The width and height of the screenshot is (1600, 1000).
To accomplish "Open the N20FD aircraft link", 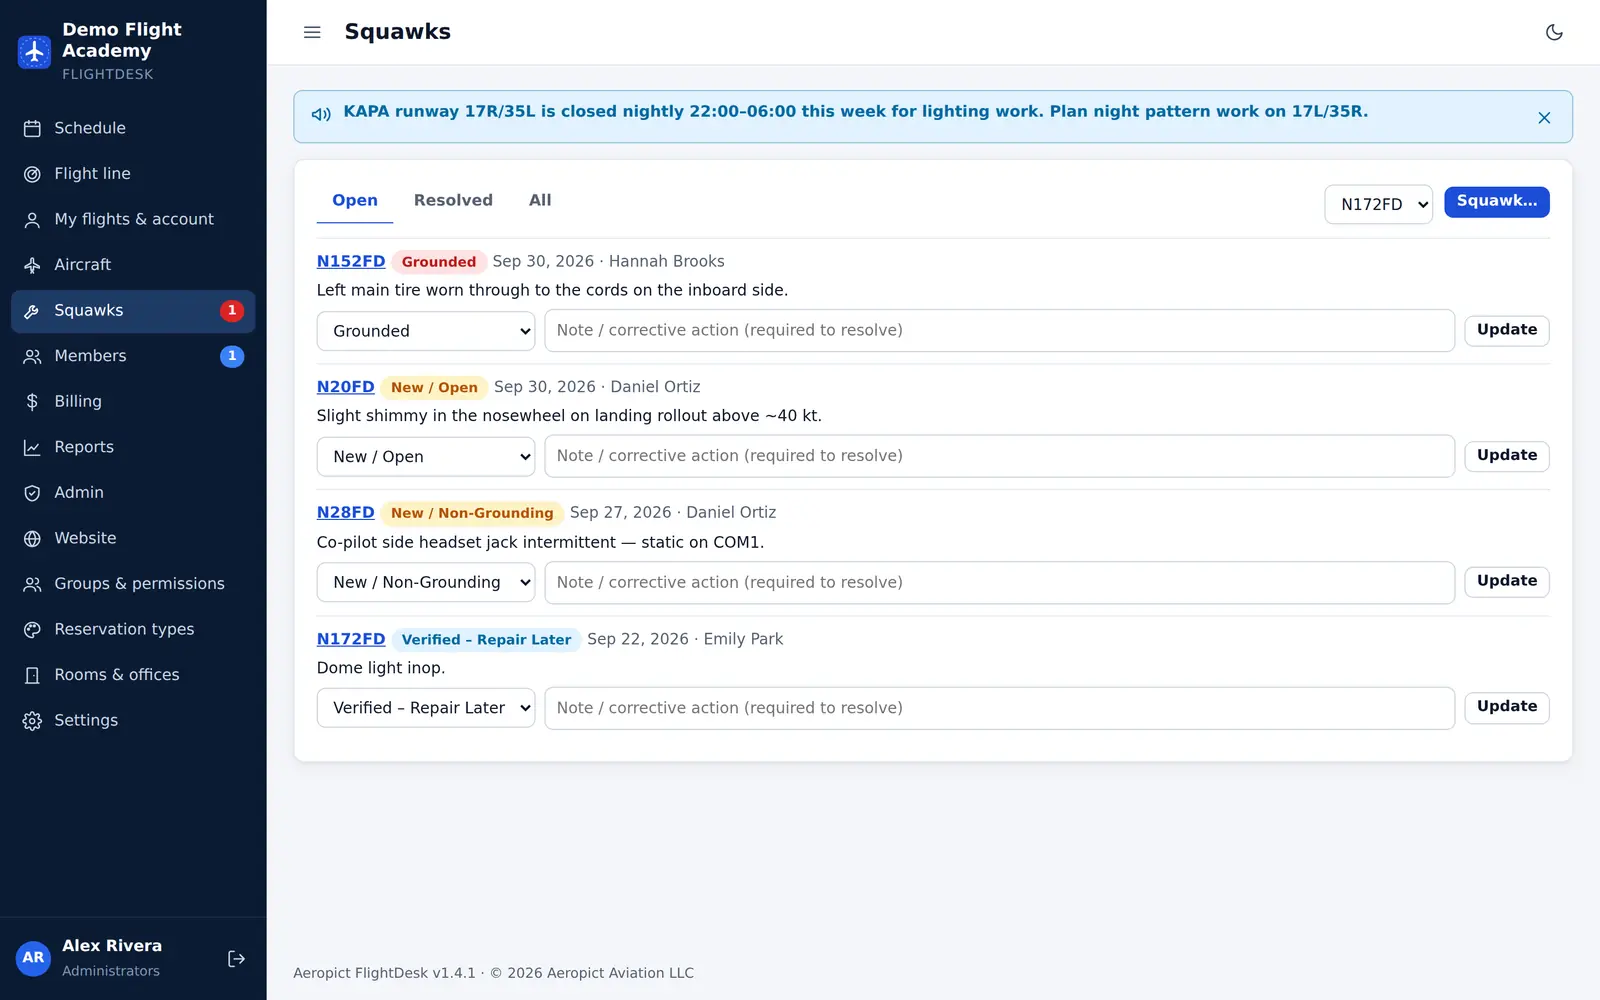I will tap(345, 387).
